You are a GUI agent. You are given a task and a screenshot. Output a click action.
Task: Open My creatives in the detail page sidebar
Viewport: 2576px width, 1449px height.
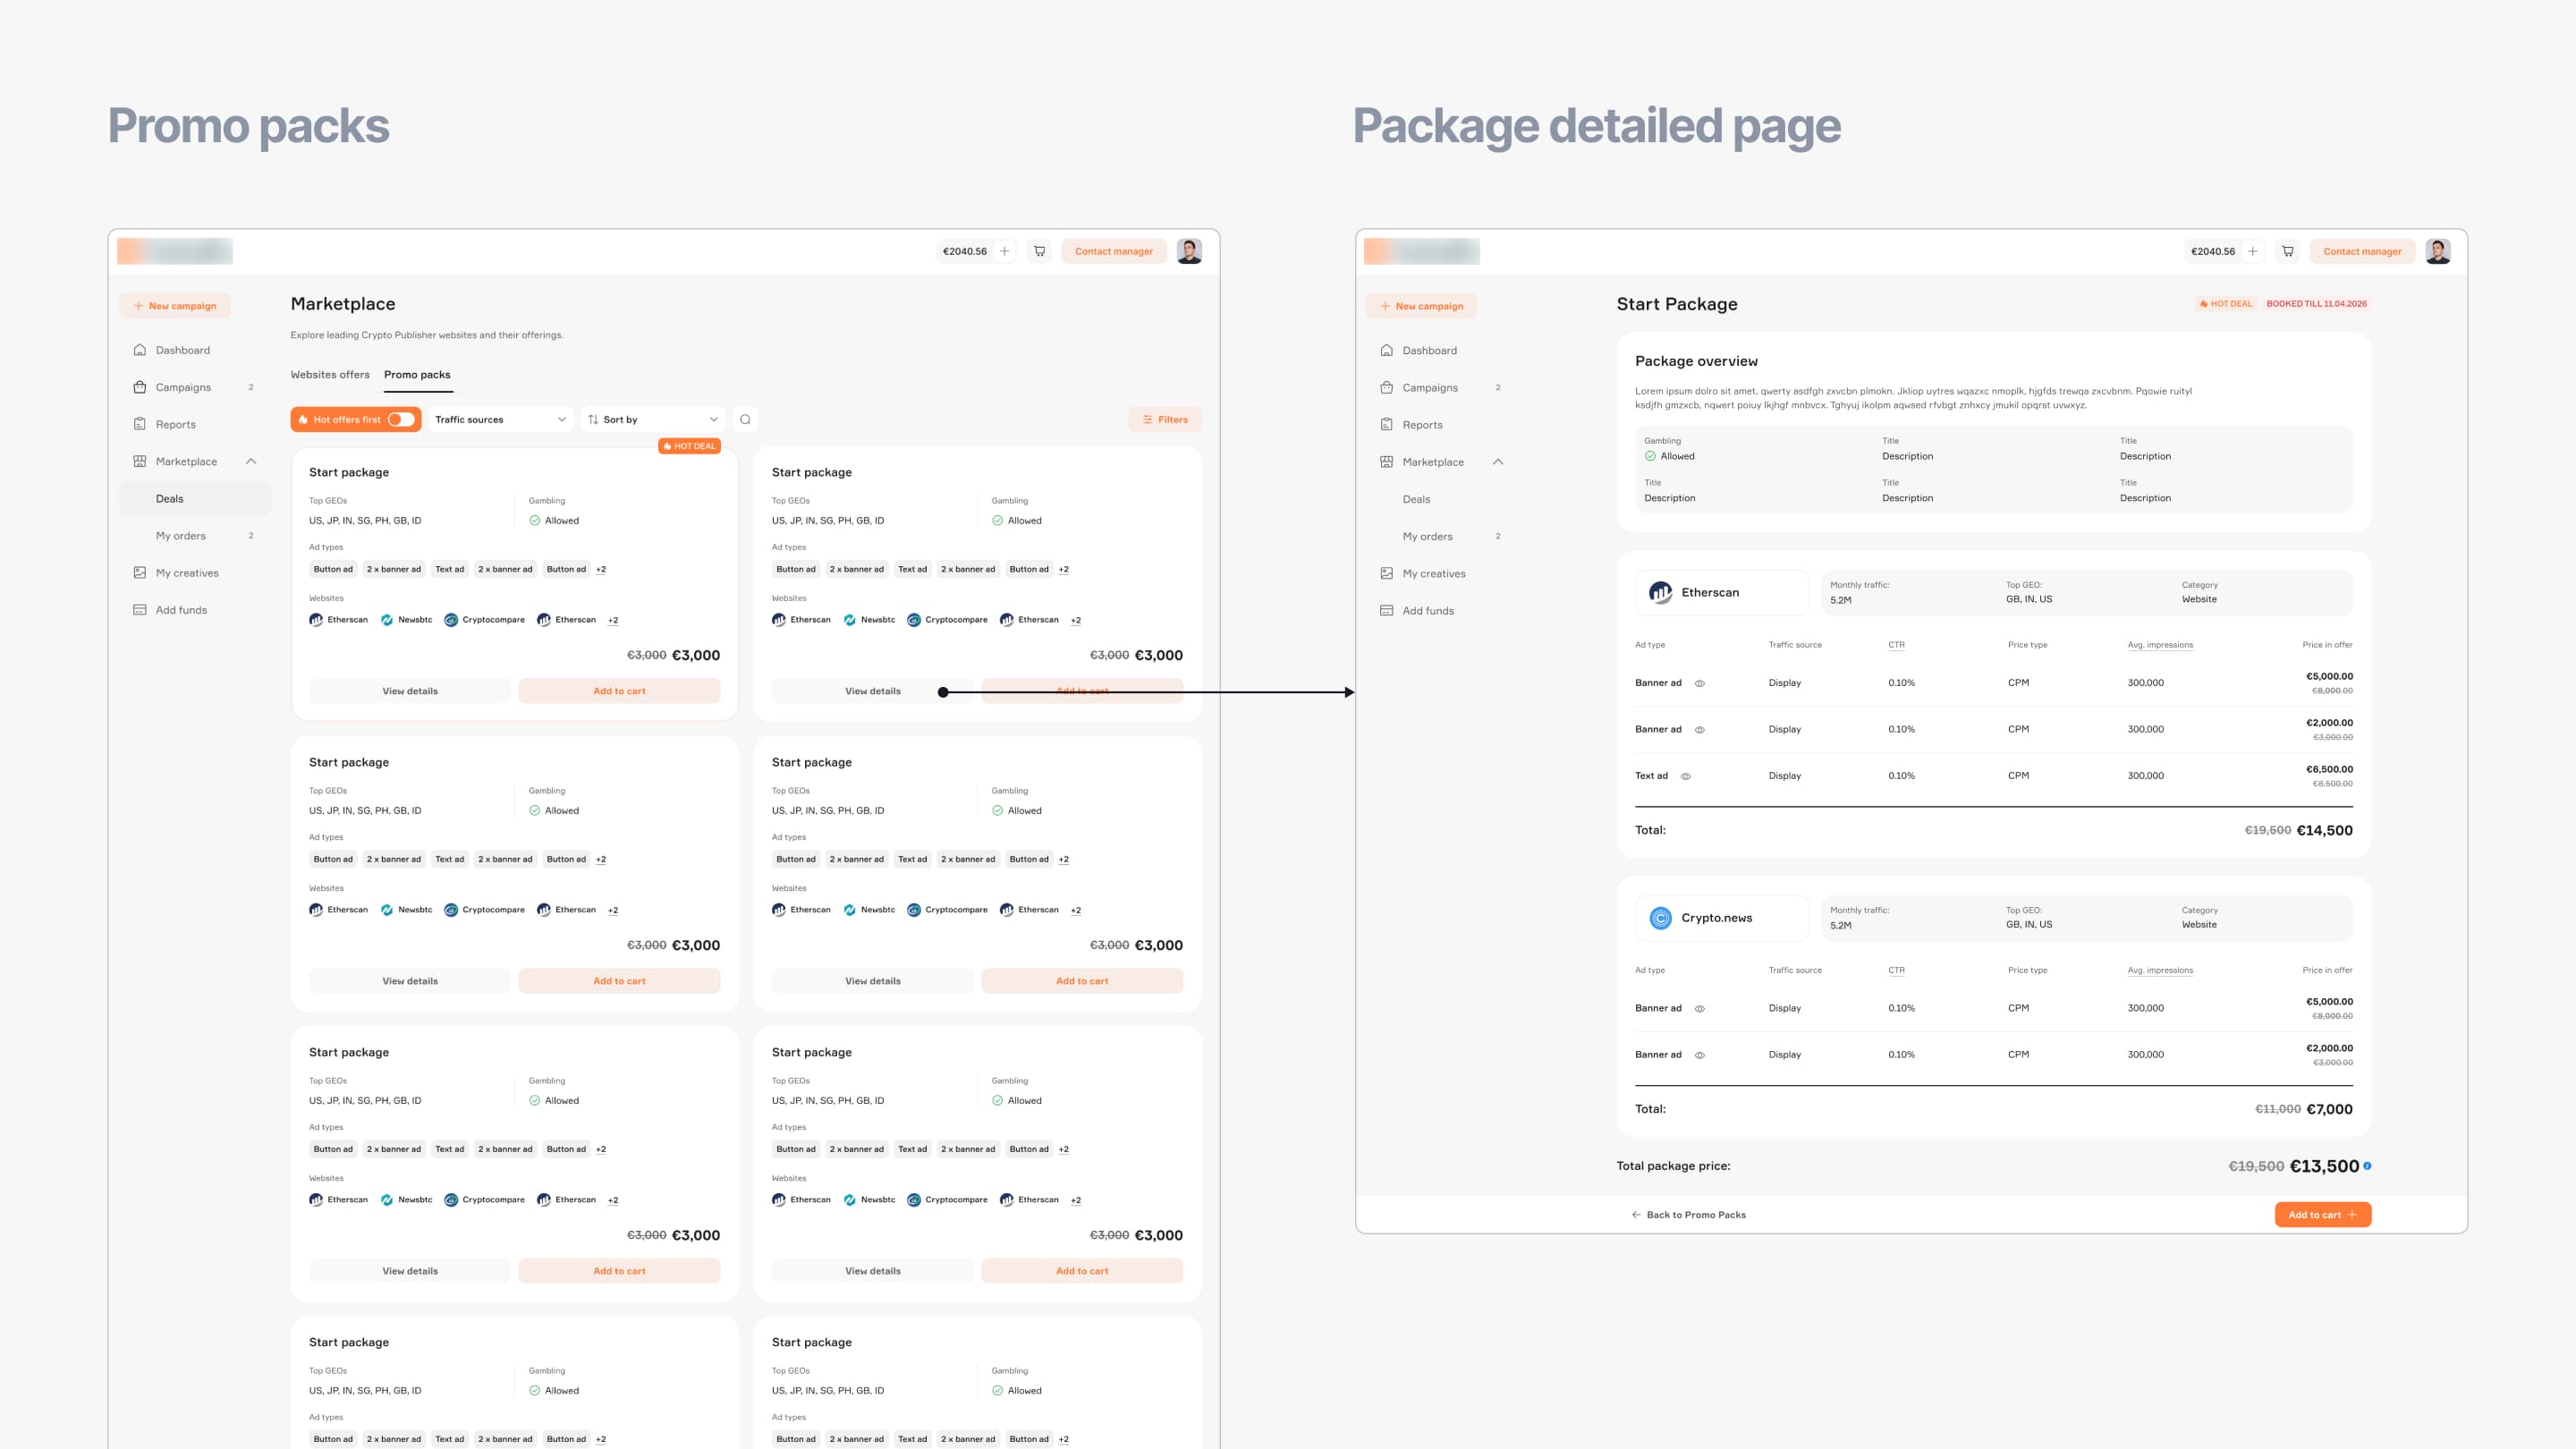coord(1434,573)
